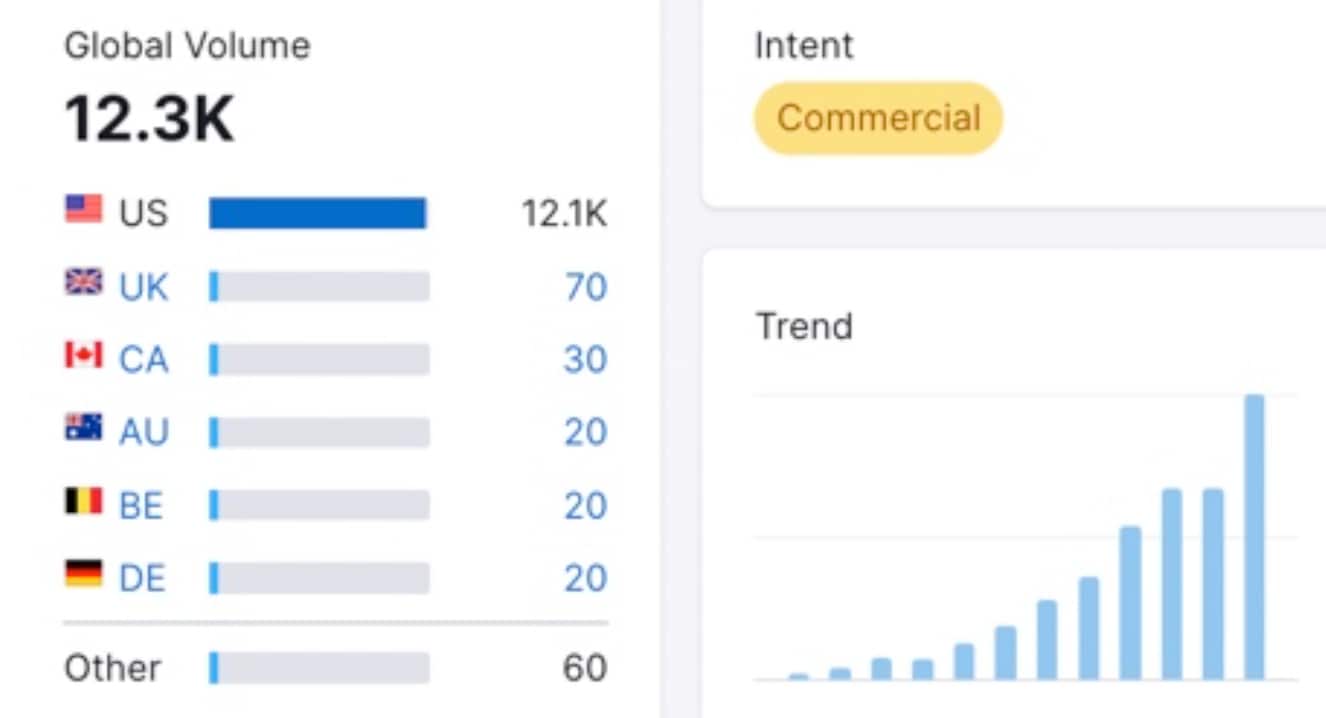This screenshot has width=1326, height=718.
Task: Click the Other volume bar
Action: pos(319,668)
